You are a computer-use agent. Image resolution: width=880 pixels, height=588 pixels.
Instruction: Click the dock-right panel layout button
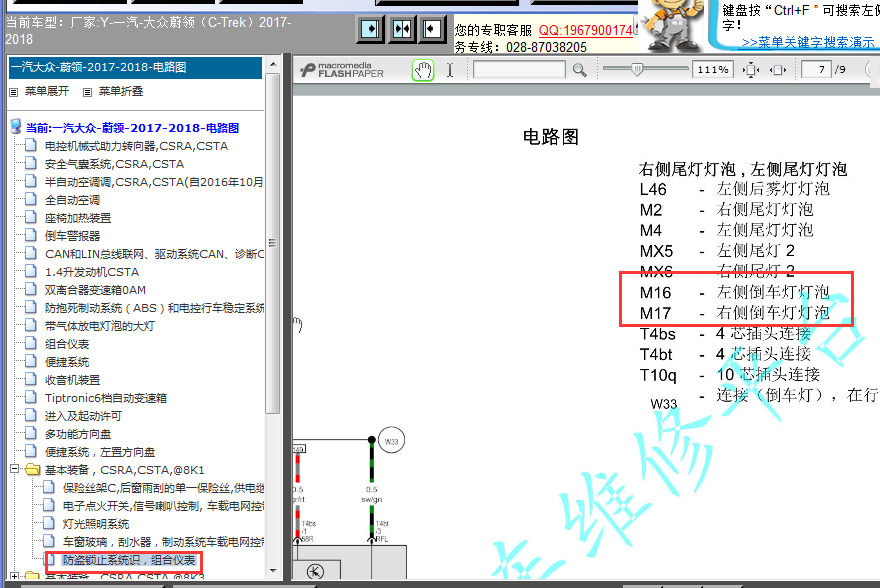tap(432, 29)
